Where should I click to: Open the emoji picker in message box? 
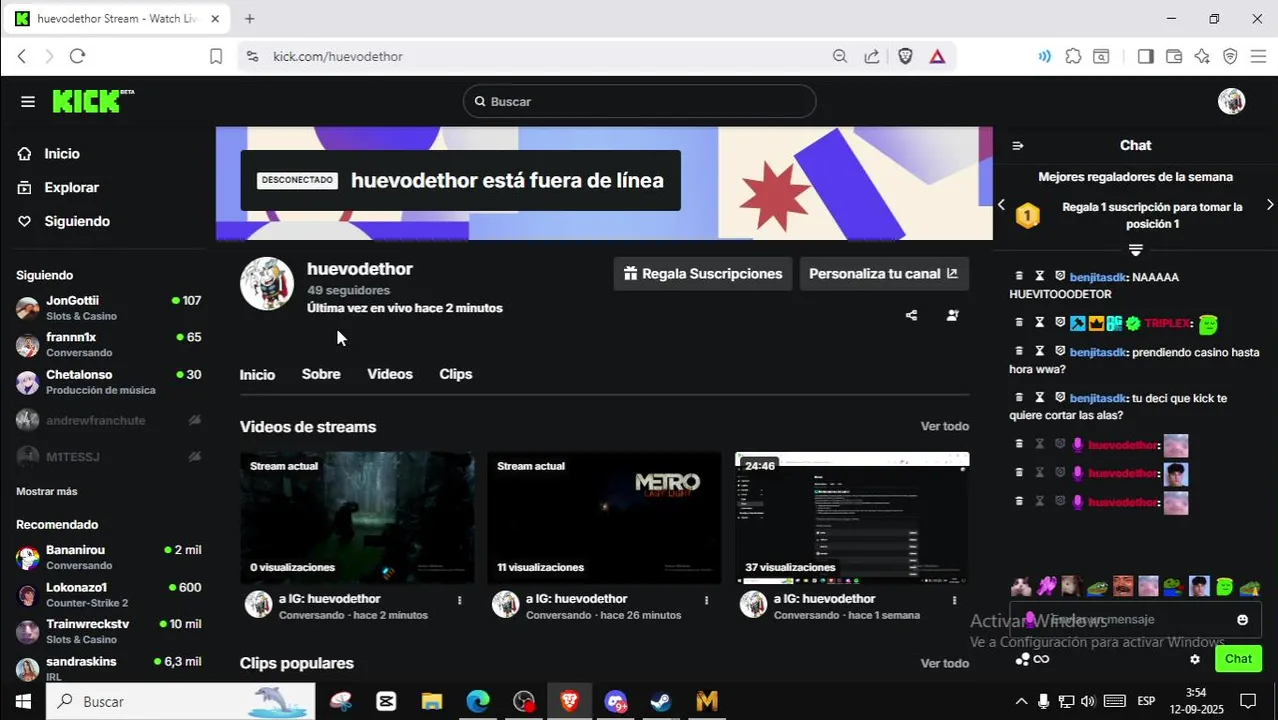pyautogui.click(x=1242, y=619)
